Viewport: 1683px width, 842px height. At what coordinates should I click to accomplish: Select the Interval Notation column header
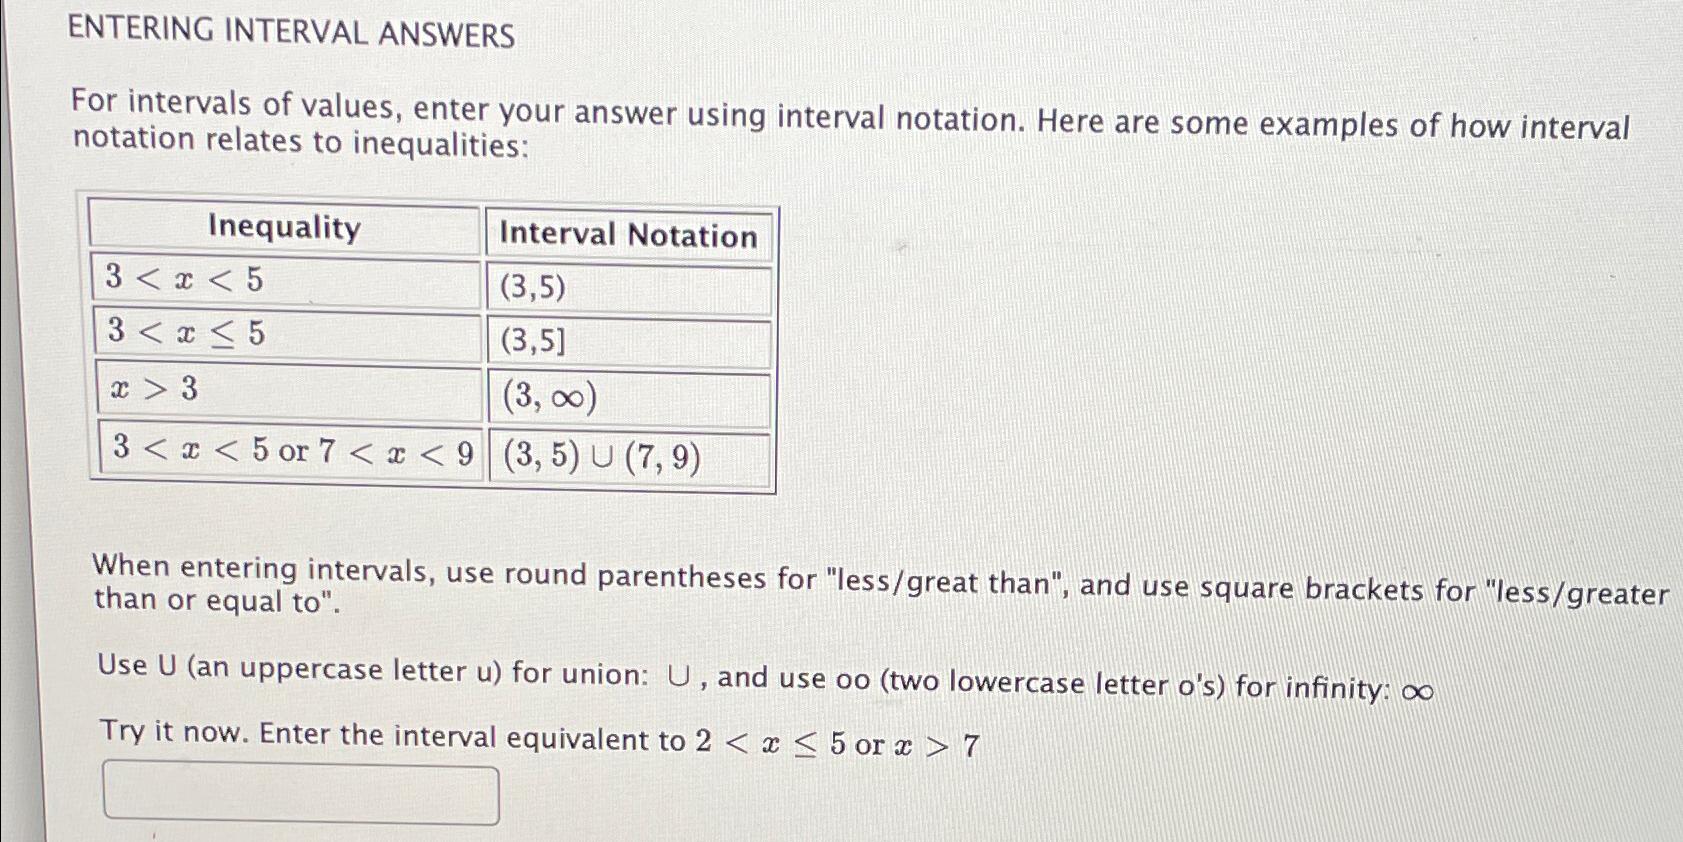tap(628, 235)
